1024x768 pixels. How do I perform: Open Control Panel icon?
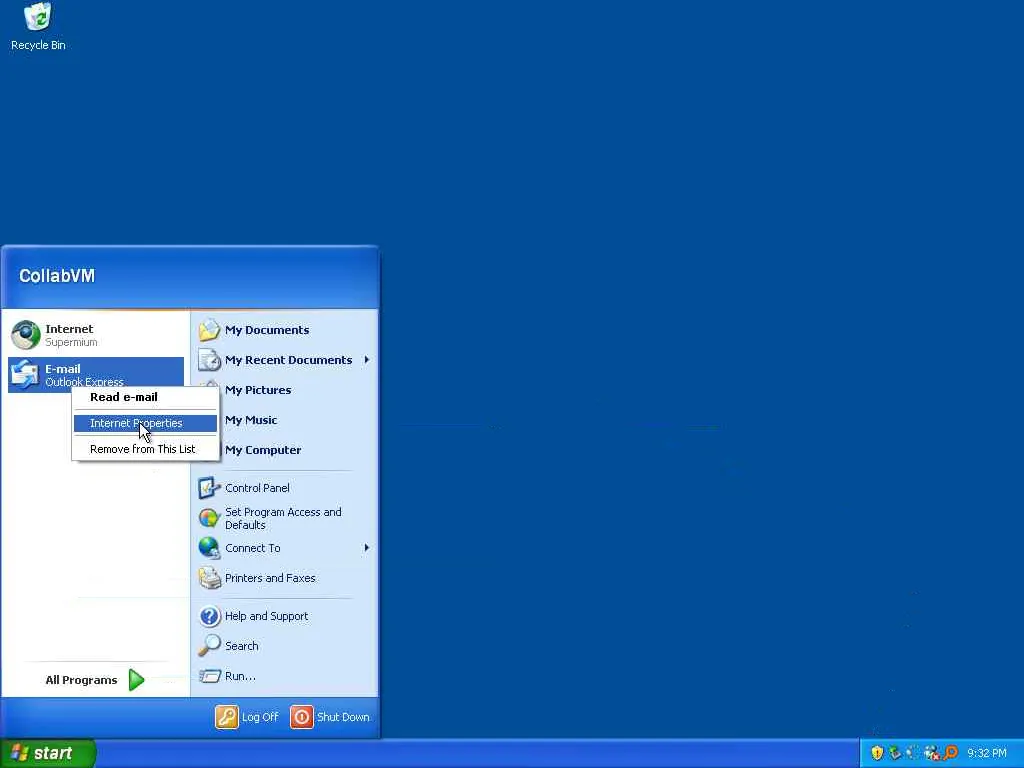[x=209, y=488]
